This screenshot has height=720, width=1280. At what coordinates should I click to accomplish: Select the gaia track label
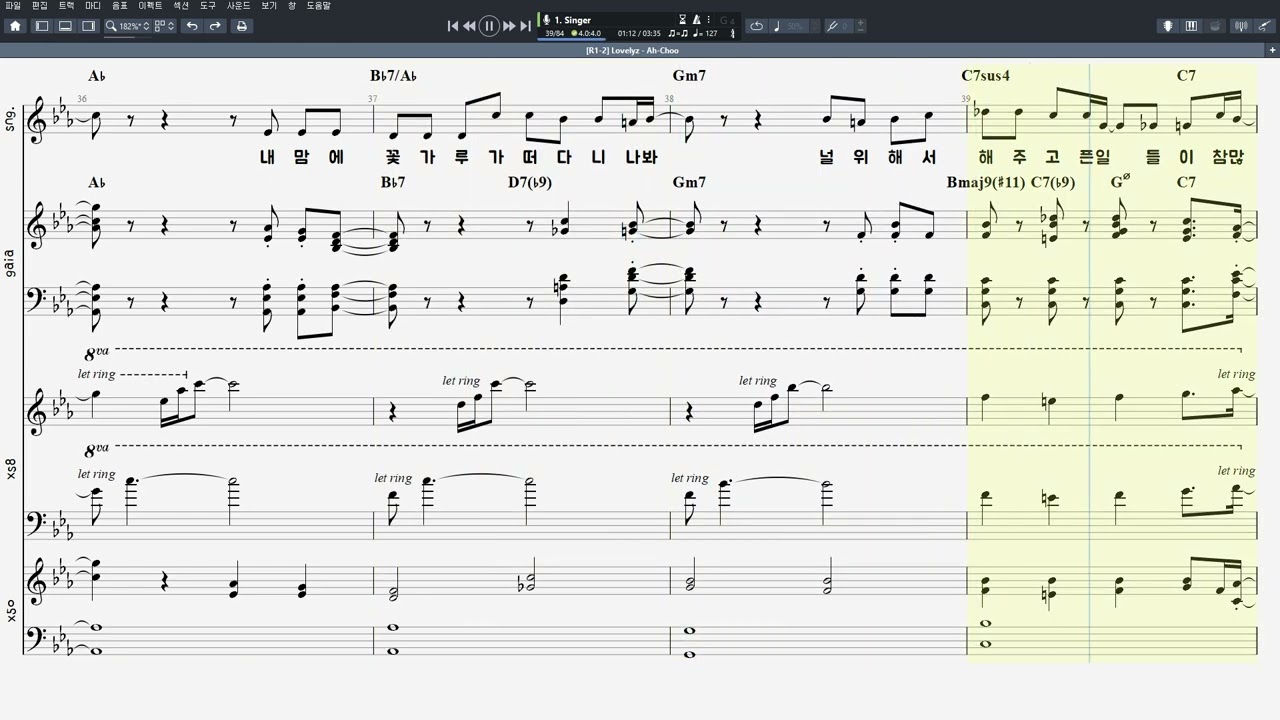coord(11,265)
